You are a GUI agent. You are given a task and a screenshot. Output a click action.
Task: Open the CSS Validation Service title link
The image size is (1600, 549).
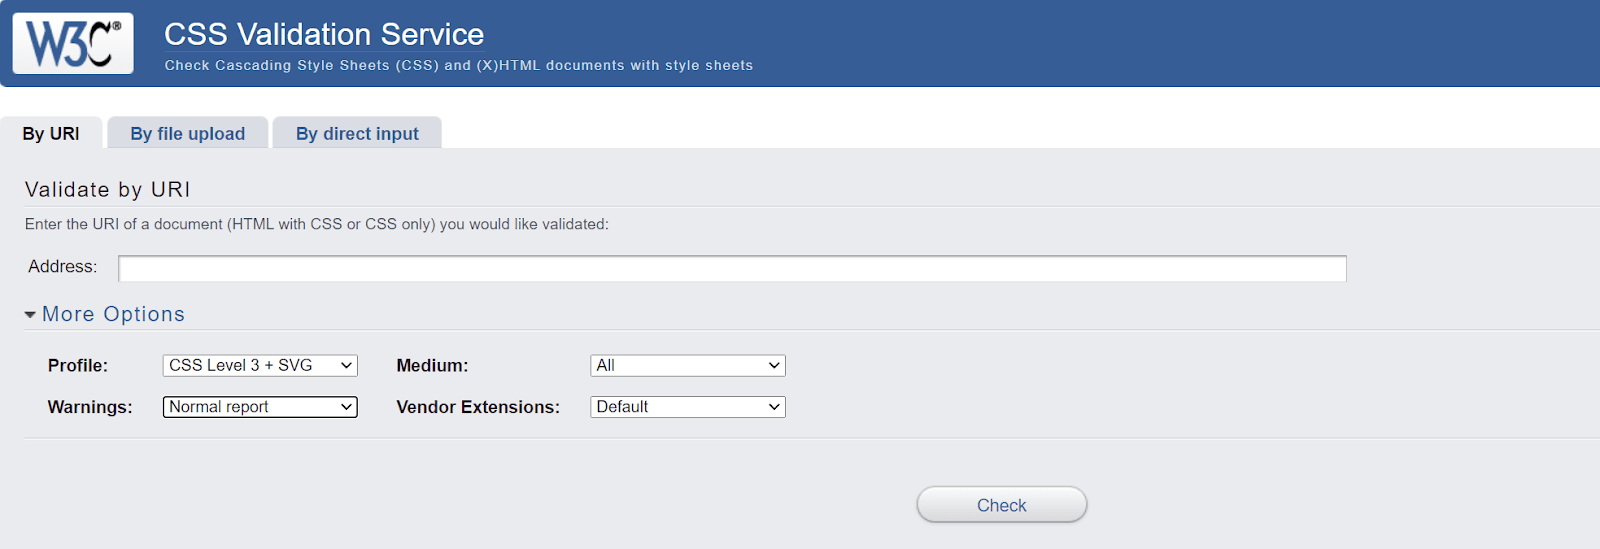tap(323, 34)
